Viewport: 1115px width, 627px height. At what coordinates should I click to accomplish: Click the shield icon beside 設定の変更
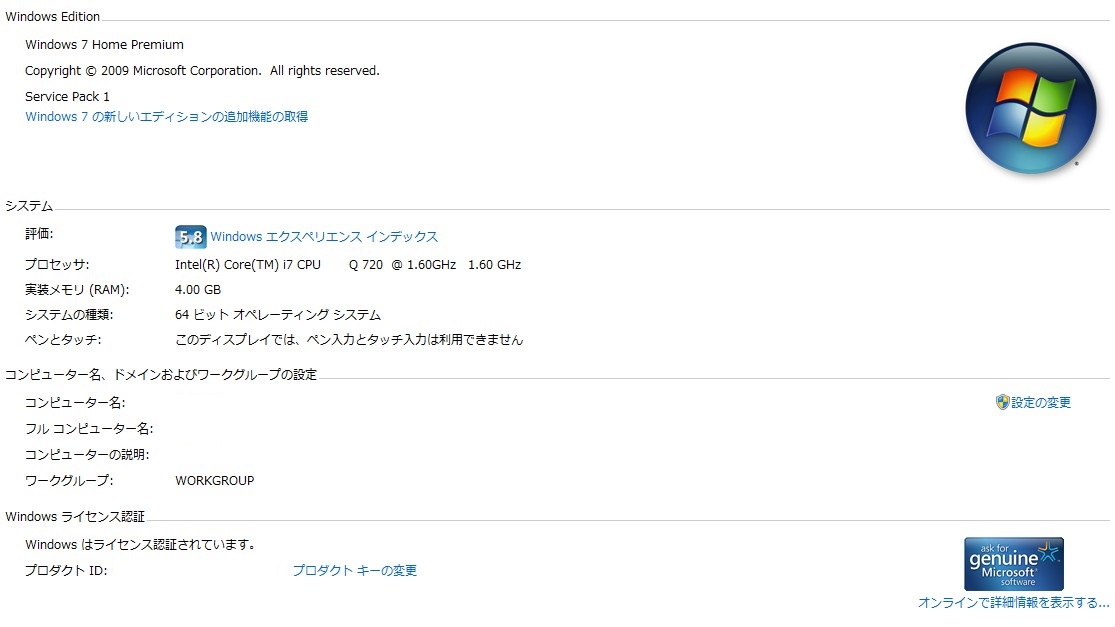1003,402
